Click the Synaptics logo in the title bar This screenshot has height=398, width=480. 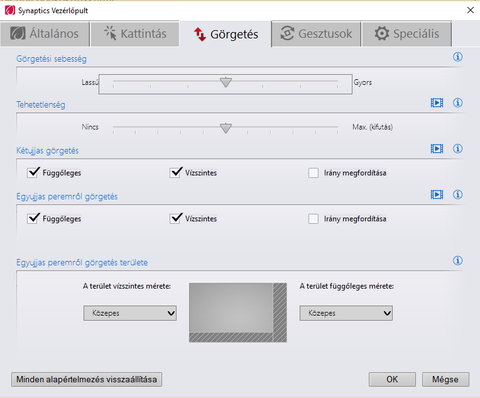click(10, 10)
